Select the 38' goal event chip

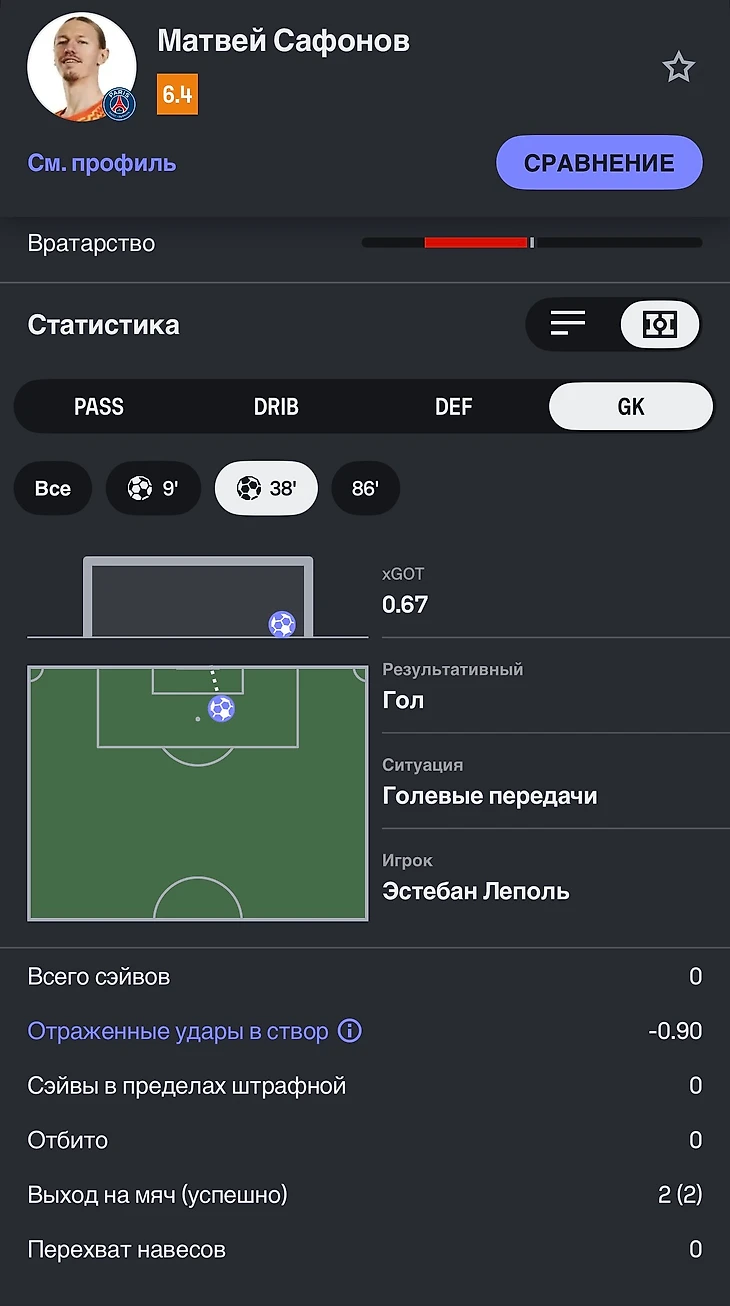(265, 488)
